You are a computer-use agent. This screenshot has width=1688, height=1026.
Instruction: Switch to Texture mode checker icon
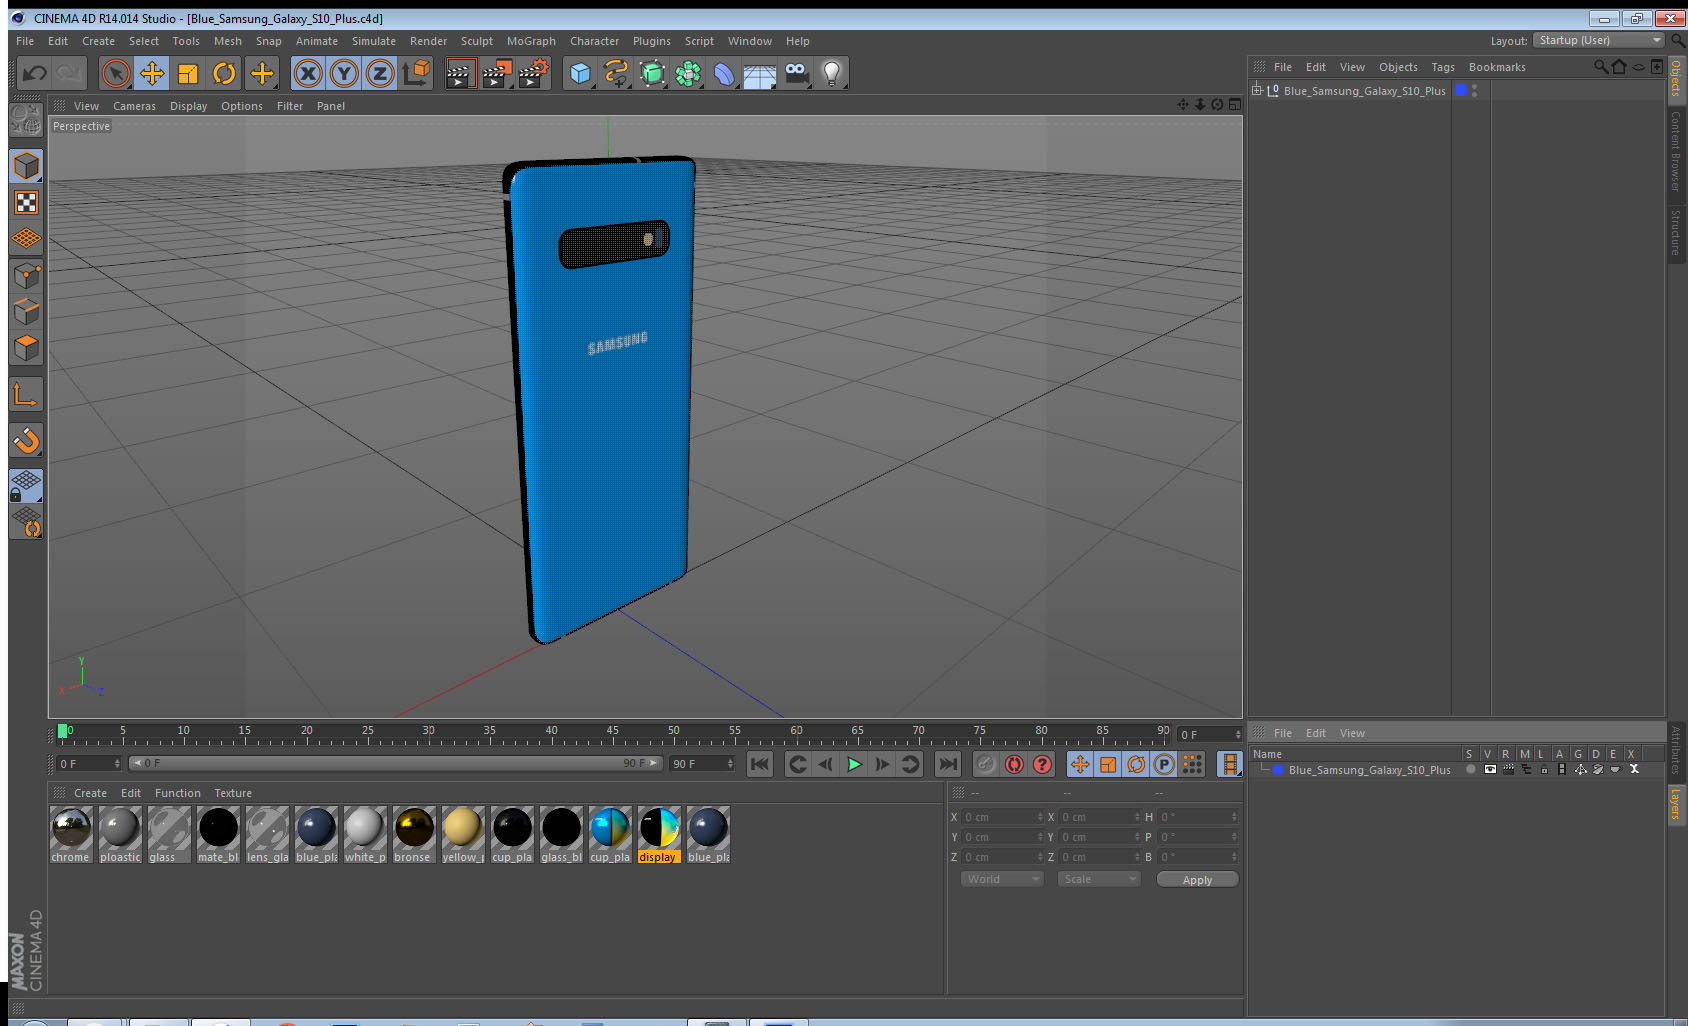[x=26, y=203]
